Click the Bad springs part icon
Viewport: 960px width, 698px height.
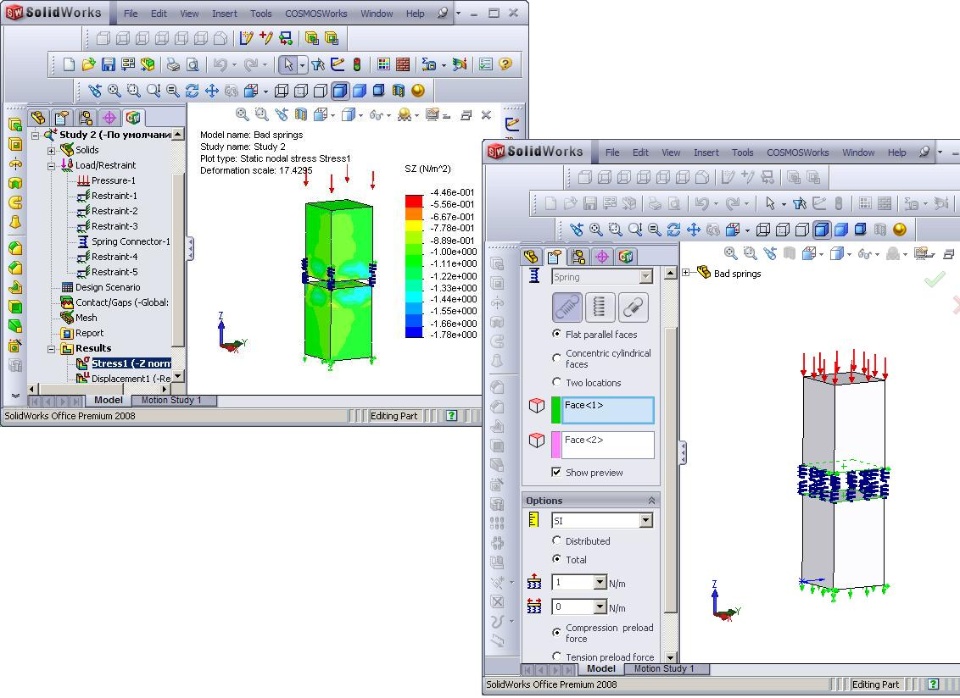pos(703,273)
